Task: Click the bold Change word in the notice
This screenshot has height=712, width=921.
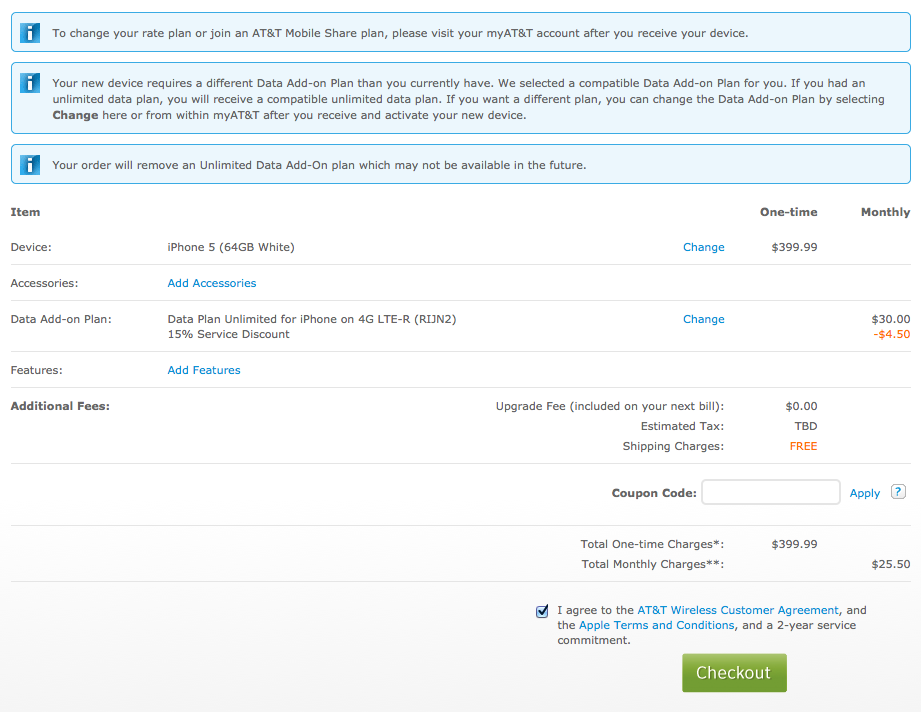Action: coord(75,115)
